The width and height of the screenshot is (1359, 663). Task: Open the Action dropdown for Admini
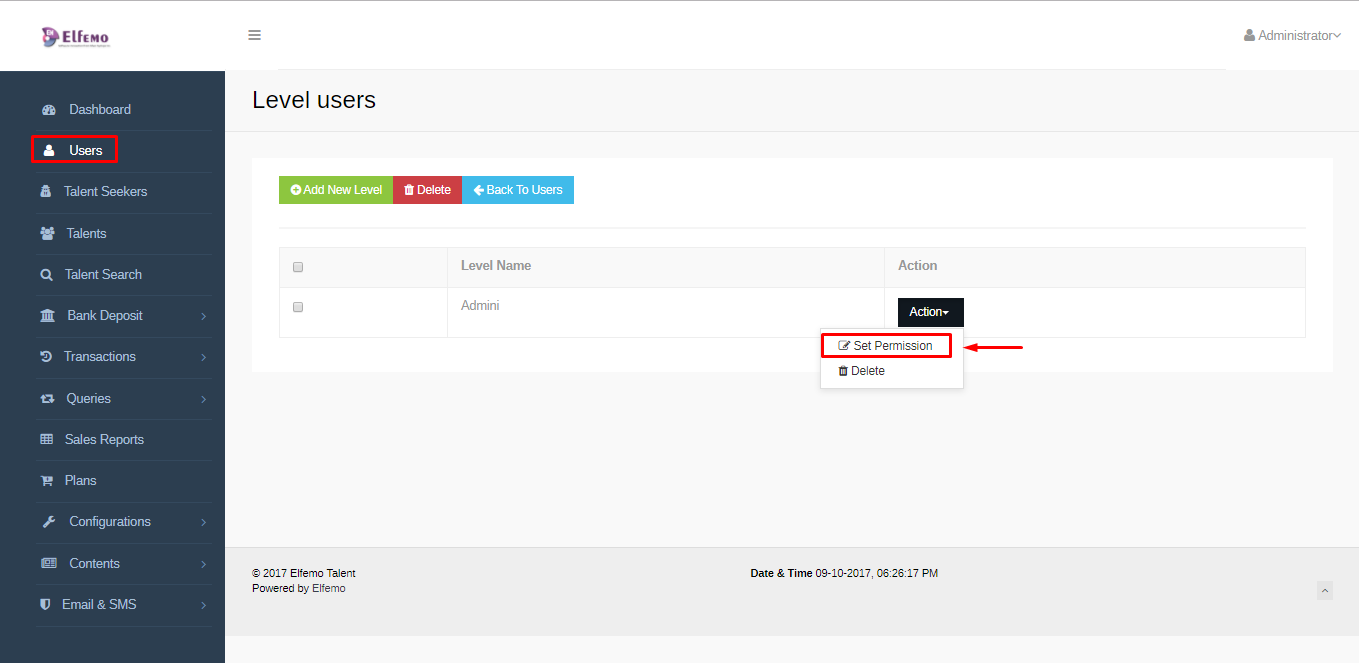[x=930, y=312]
